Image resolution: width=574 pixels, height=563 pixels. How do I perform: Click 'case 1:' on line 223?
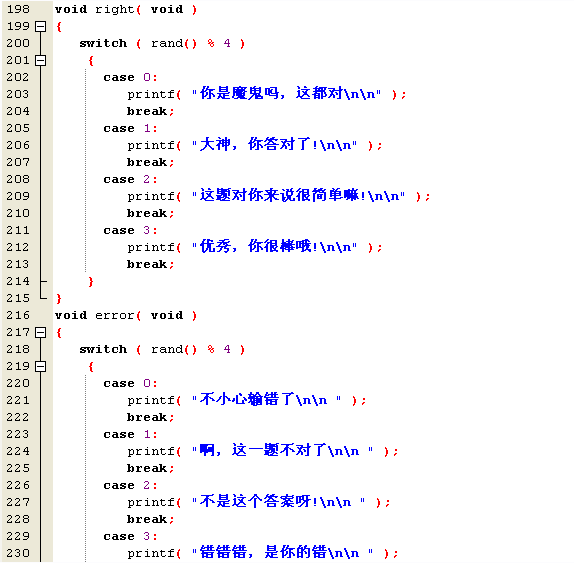click(x=130, y=435)
